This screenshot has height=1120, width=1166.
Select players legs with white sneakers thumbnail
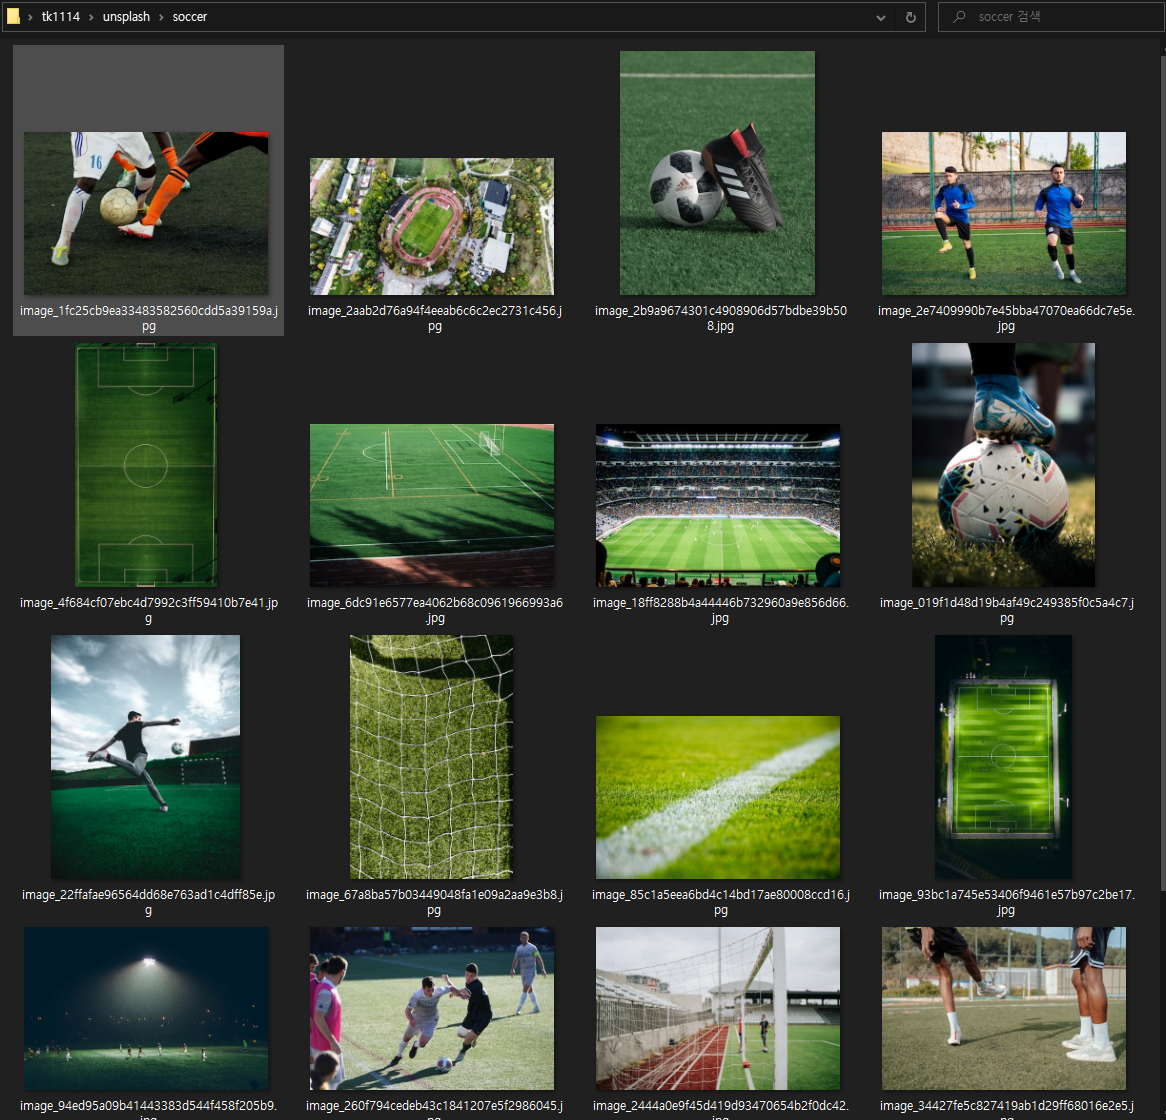tap(1003, 1008)
